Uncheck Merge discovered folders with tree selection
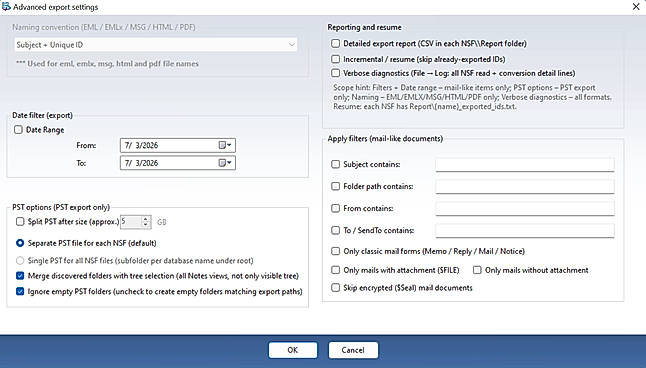 coord(20,276)
